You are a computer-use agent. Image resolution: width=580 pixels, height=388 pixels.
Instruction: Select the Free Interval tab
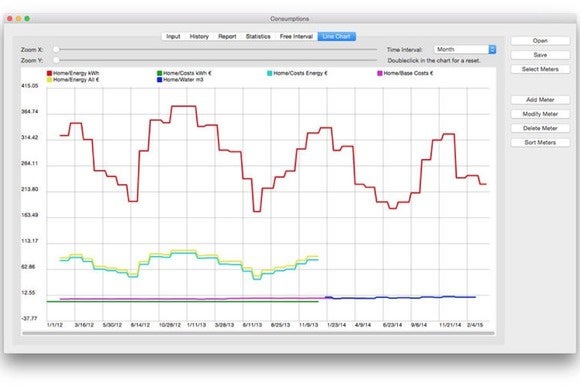(296, 36)
